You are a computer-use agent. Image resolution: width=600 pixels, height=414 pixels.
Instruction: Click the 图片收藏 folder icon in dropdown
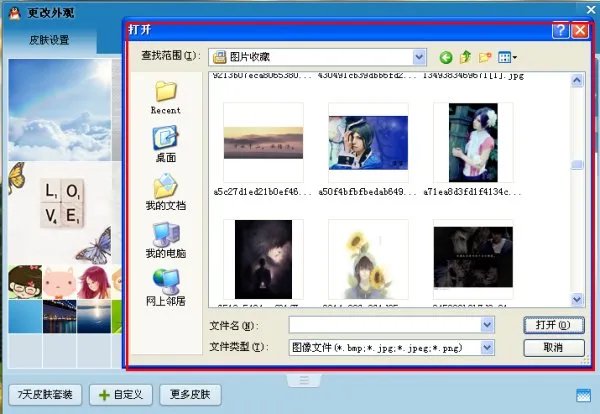click(220, 57)
